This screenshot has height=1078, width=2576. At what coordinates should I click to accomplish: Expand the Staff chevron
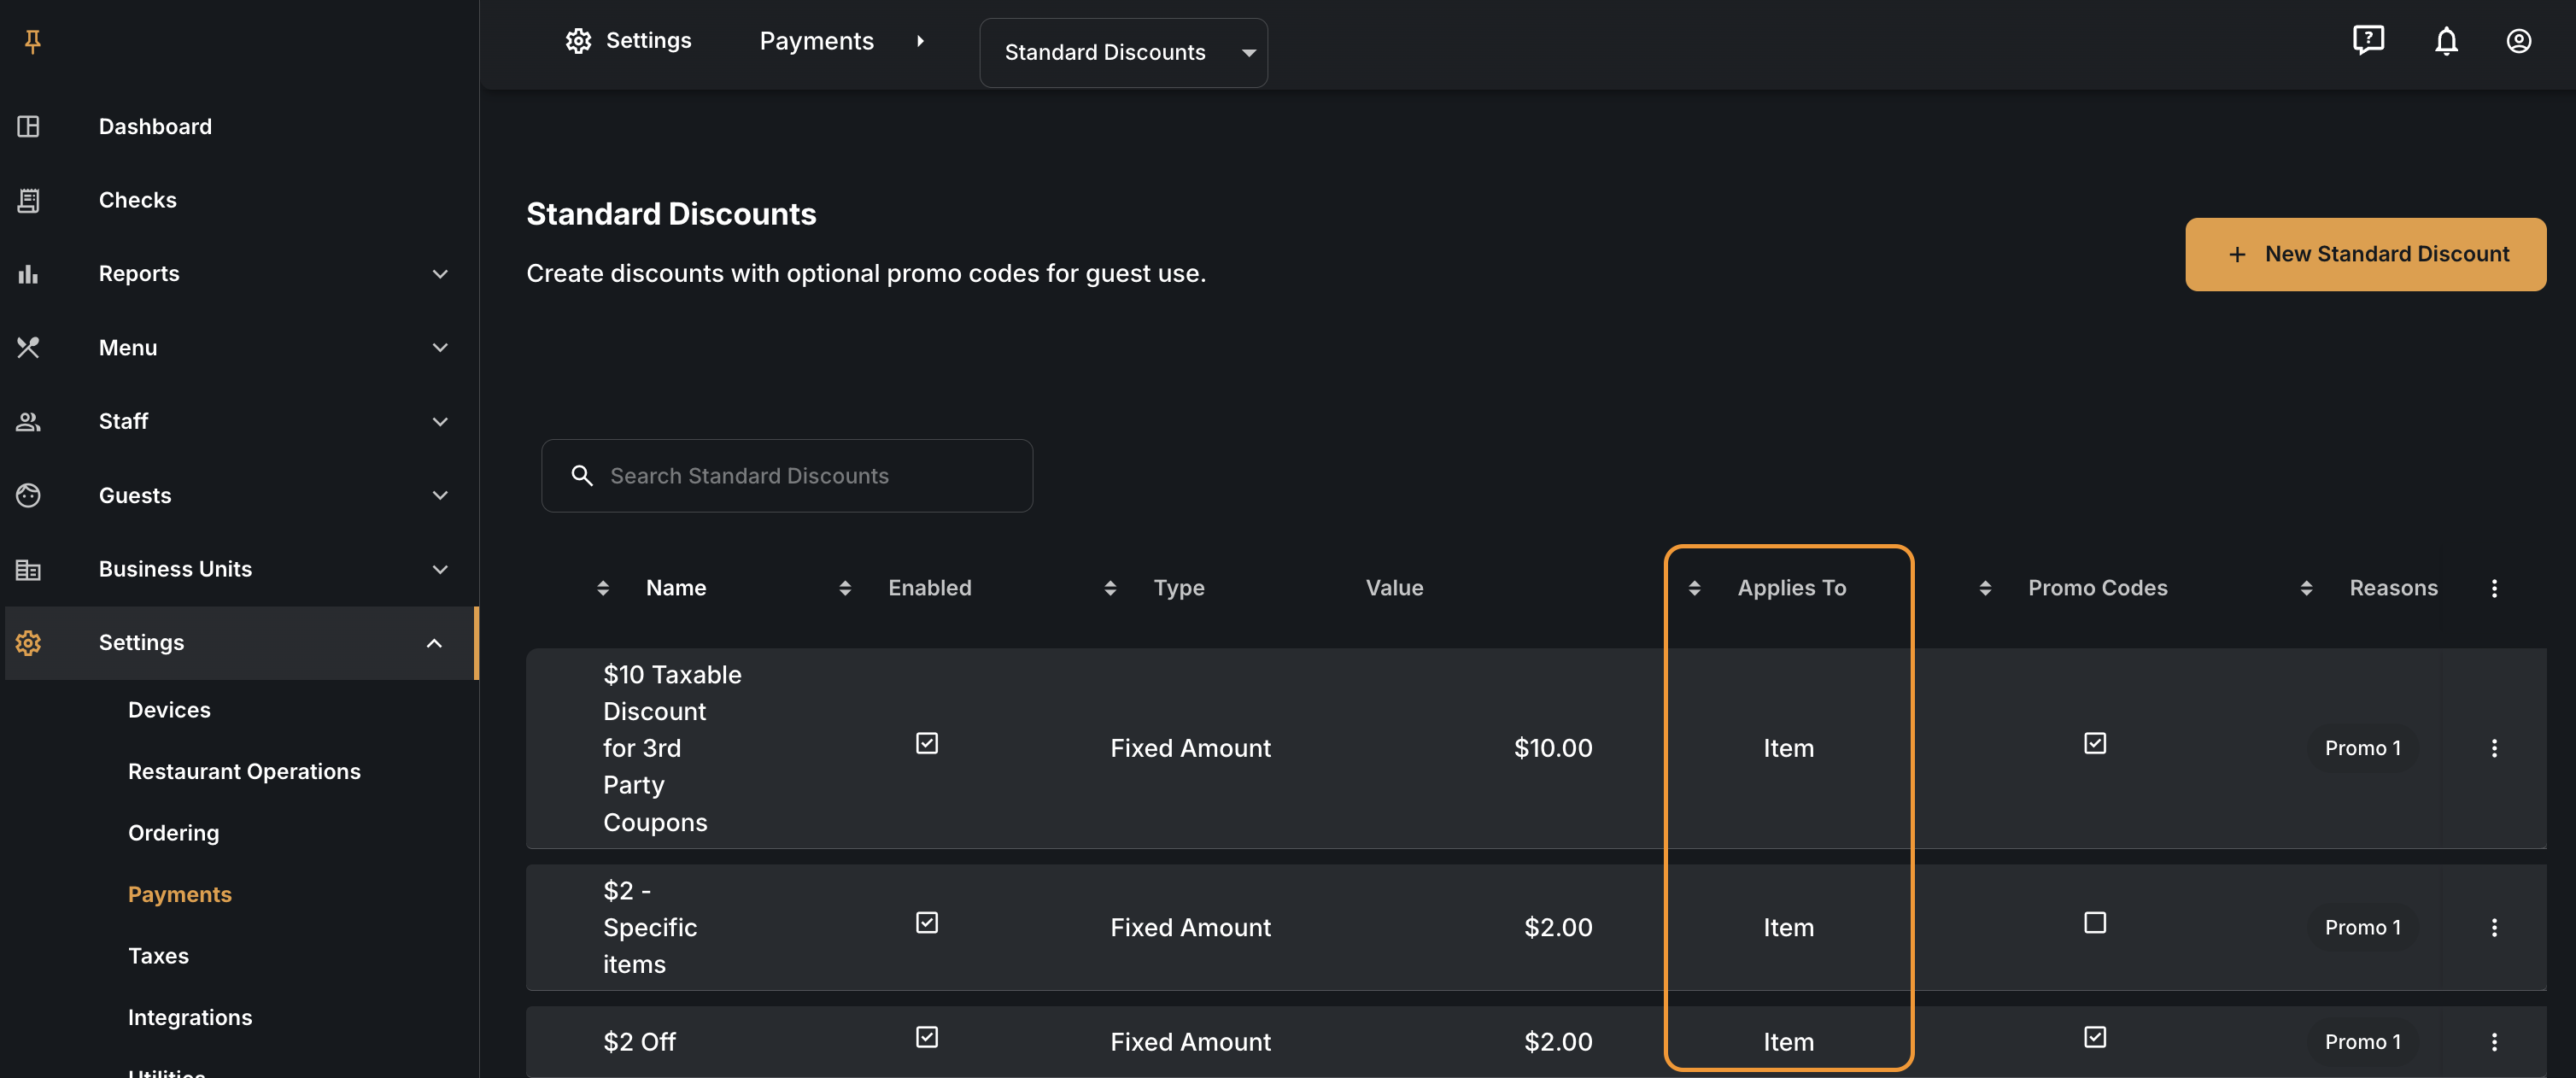point(440,421)
